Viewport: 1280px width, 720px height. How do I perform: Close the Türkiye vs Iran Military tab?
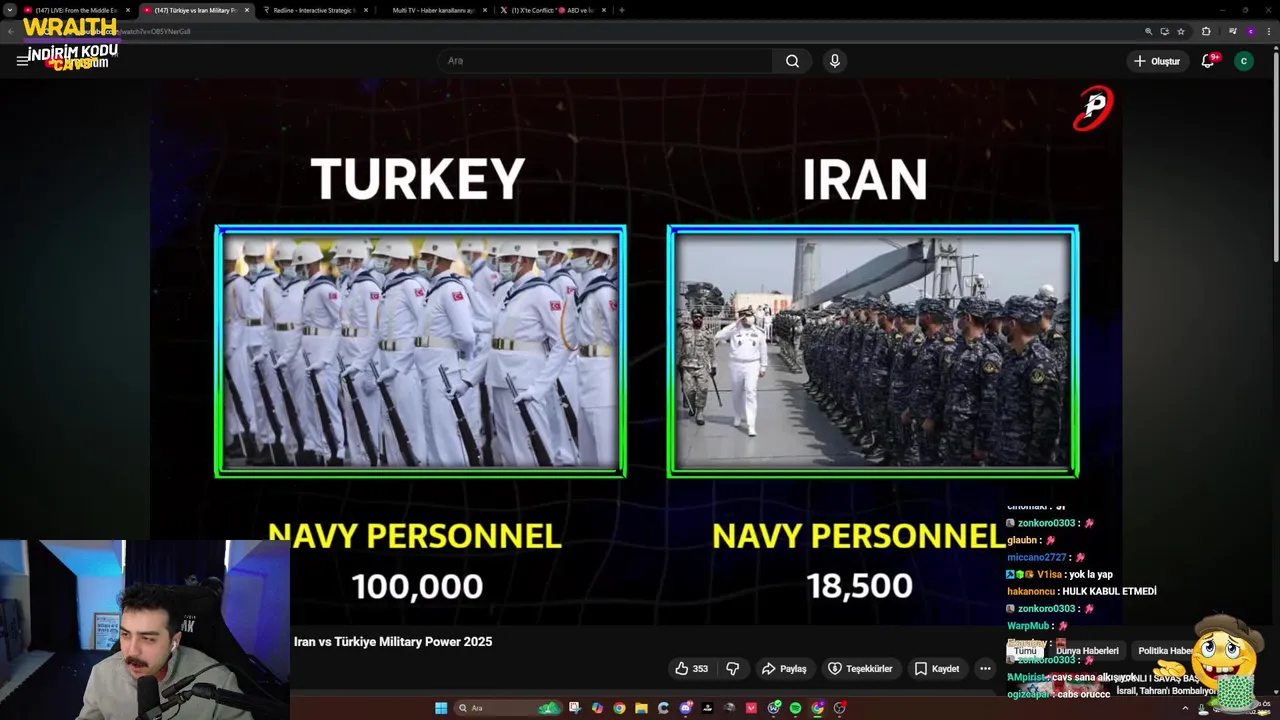247,10
